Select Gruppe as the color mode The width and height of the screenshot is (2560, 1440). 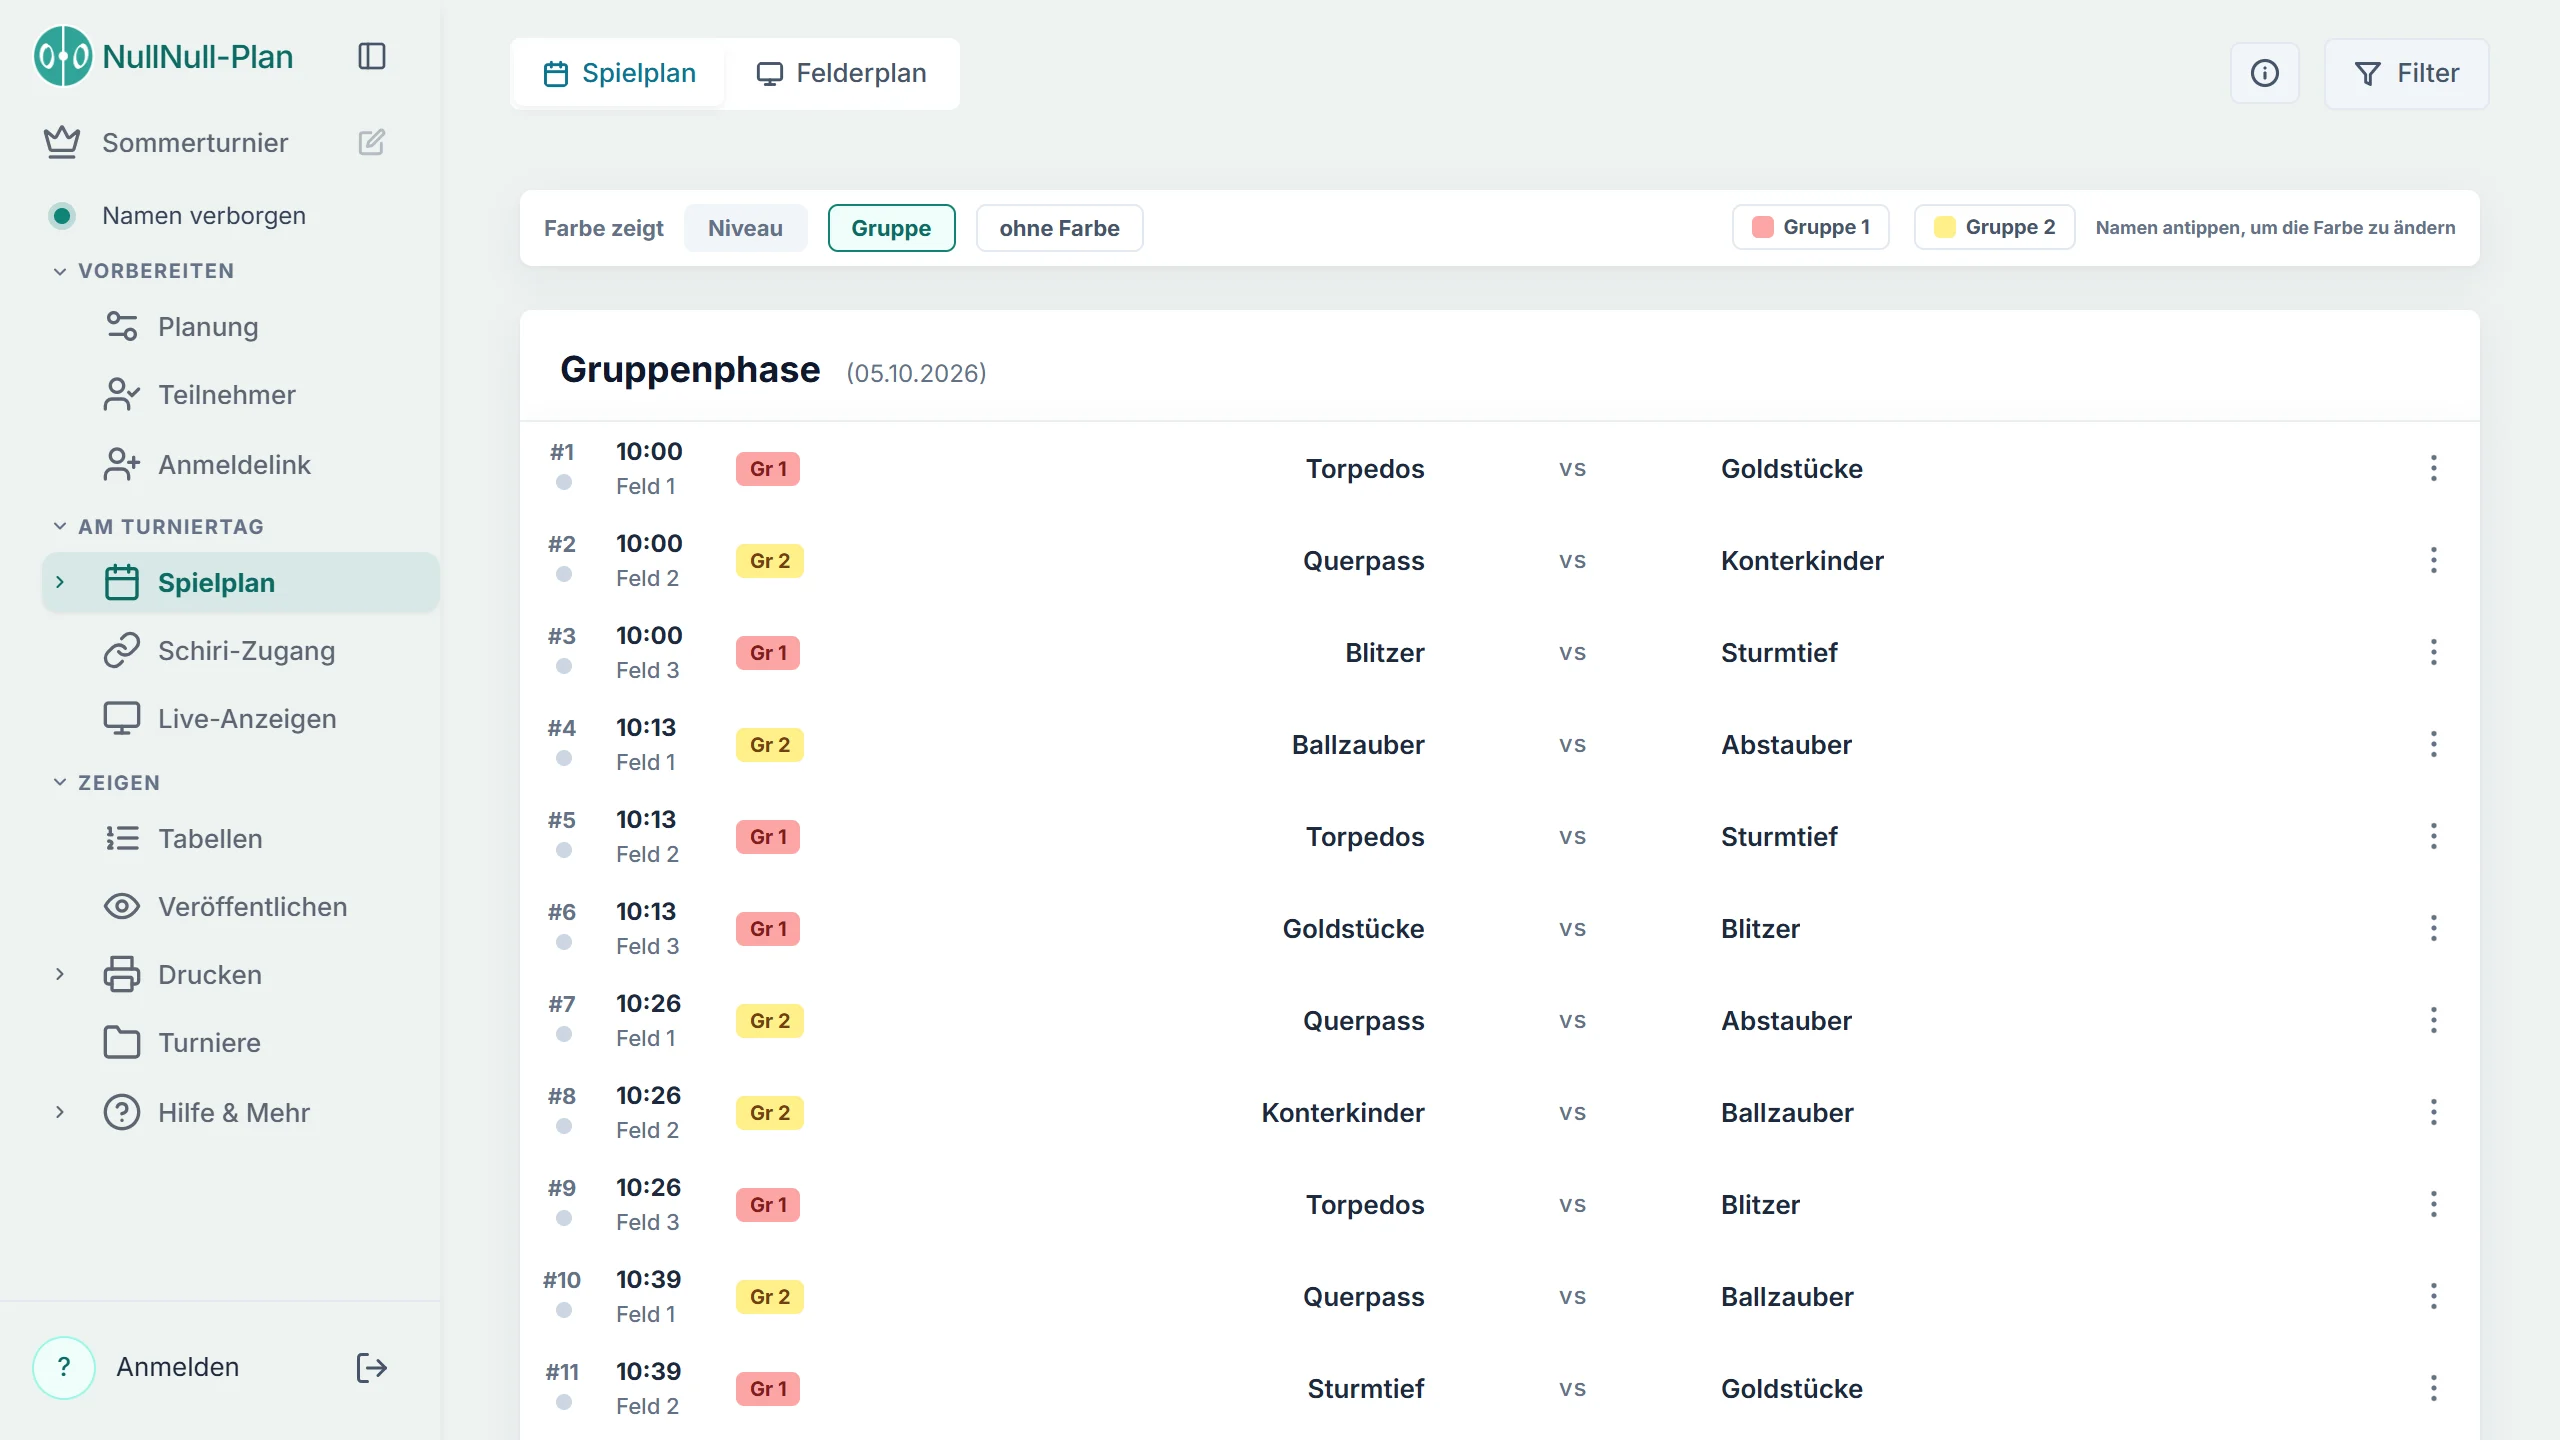click(891, 228)
